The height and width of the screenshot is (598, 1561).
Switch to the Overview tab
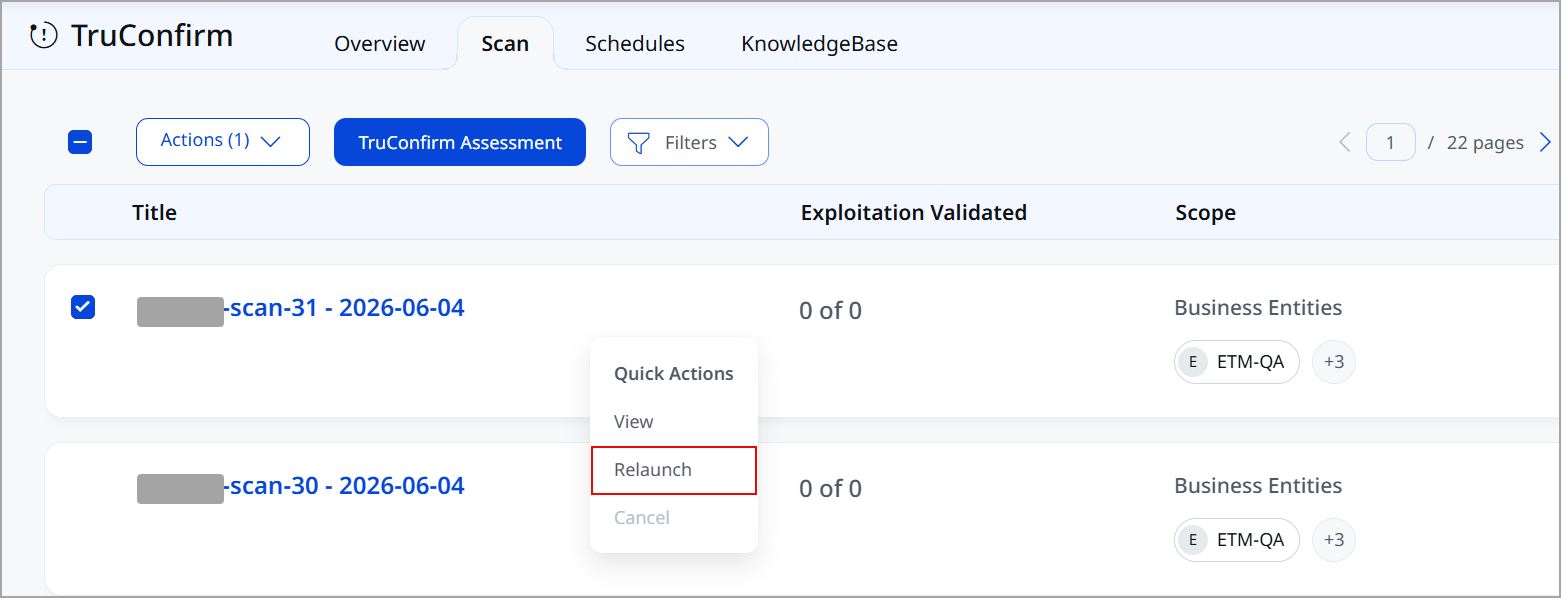(380, 44)
